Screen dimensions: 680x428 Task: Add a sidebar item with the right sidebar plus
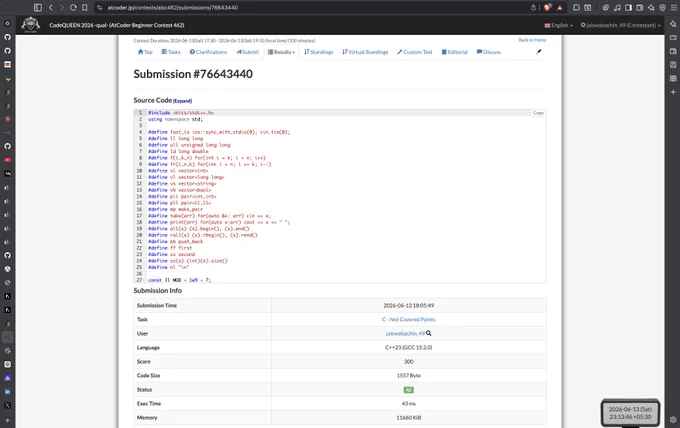click(x=673, y=92)
